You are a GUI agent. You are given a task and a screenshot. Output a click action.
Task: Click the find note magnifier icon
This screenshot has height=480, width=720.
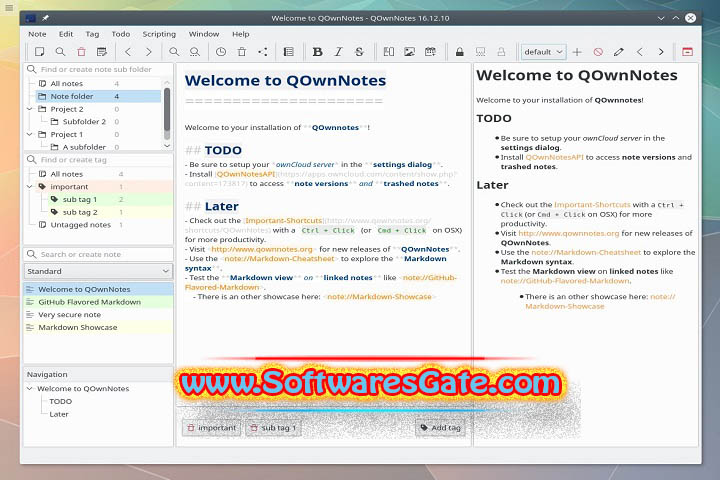pos(60,52)
